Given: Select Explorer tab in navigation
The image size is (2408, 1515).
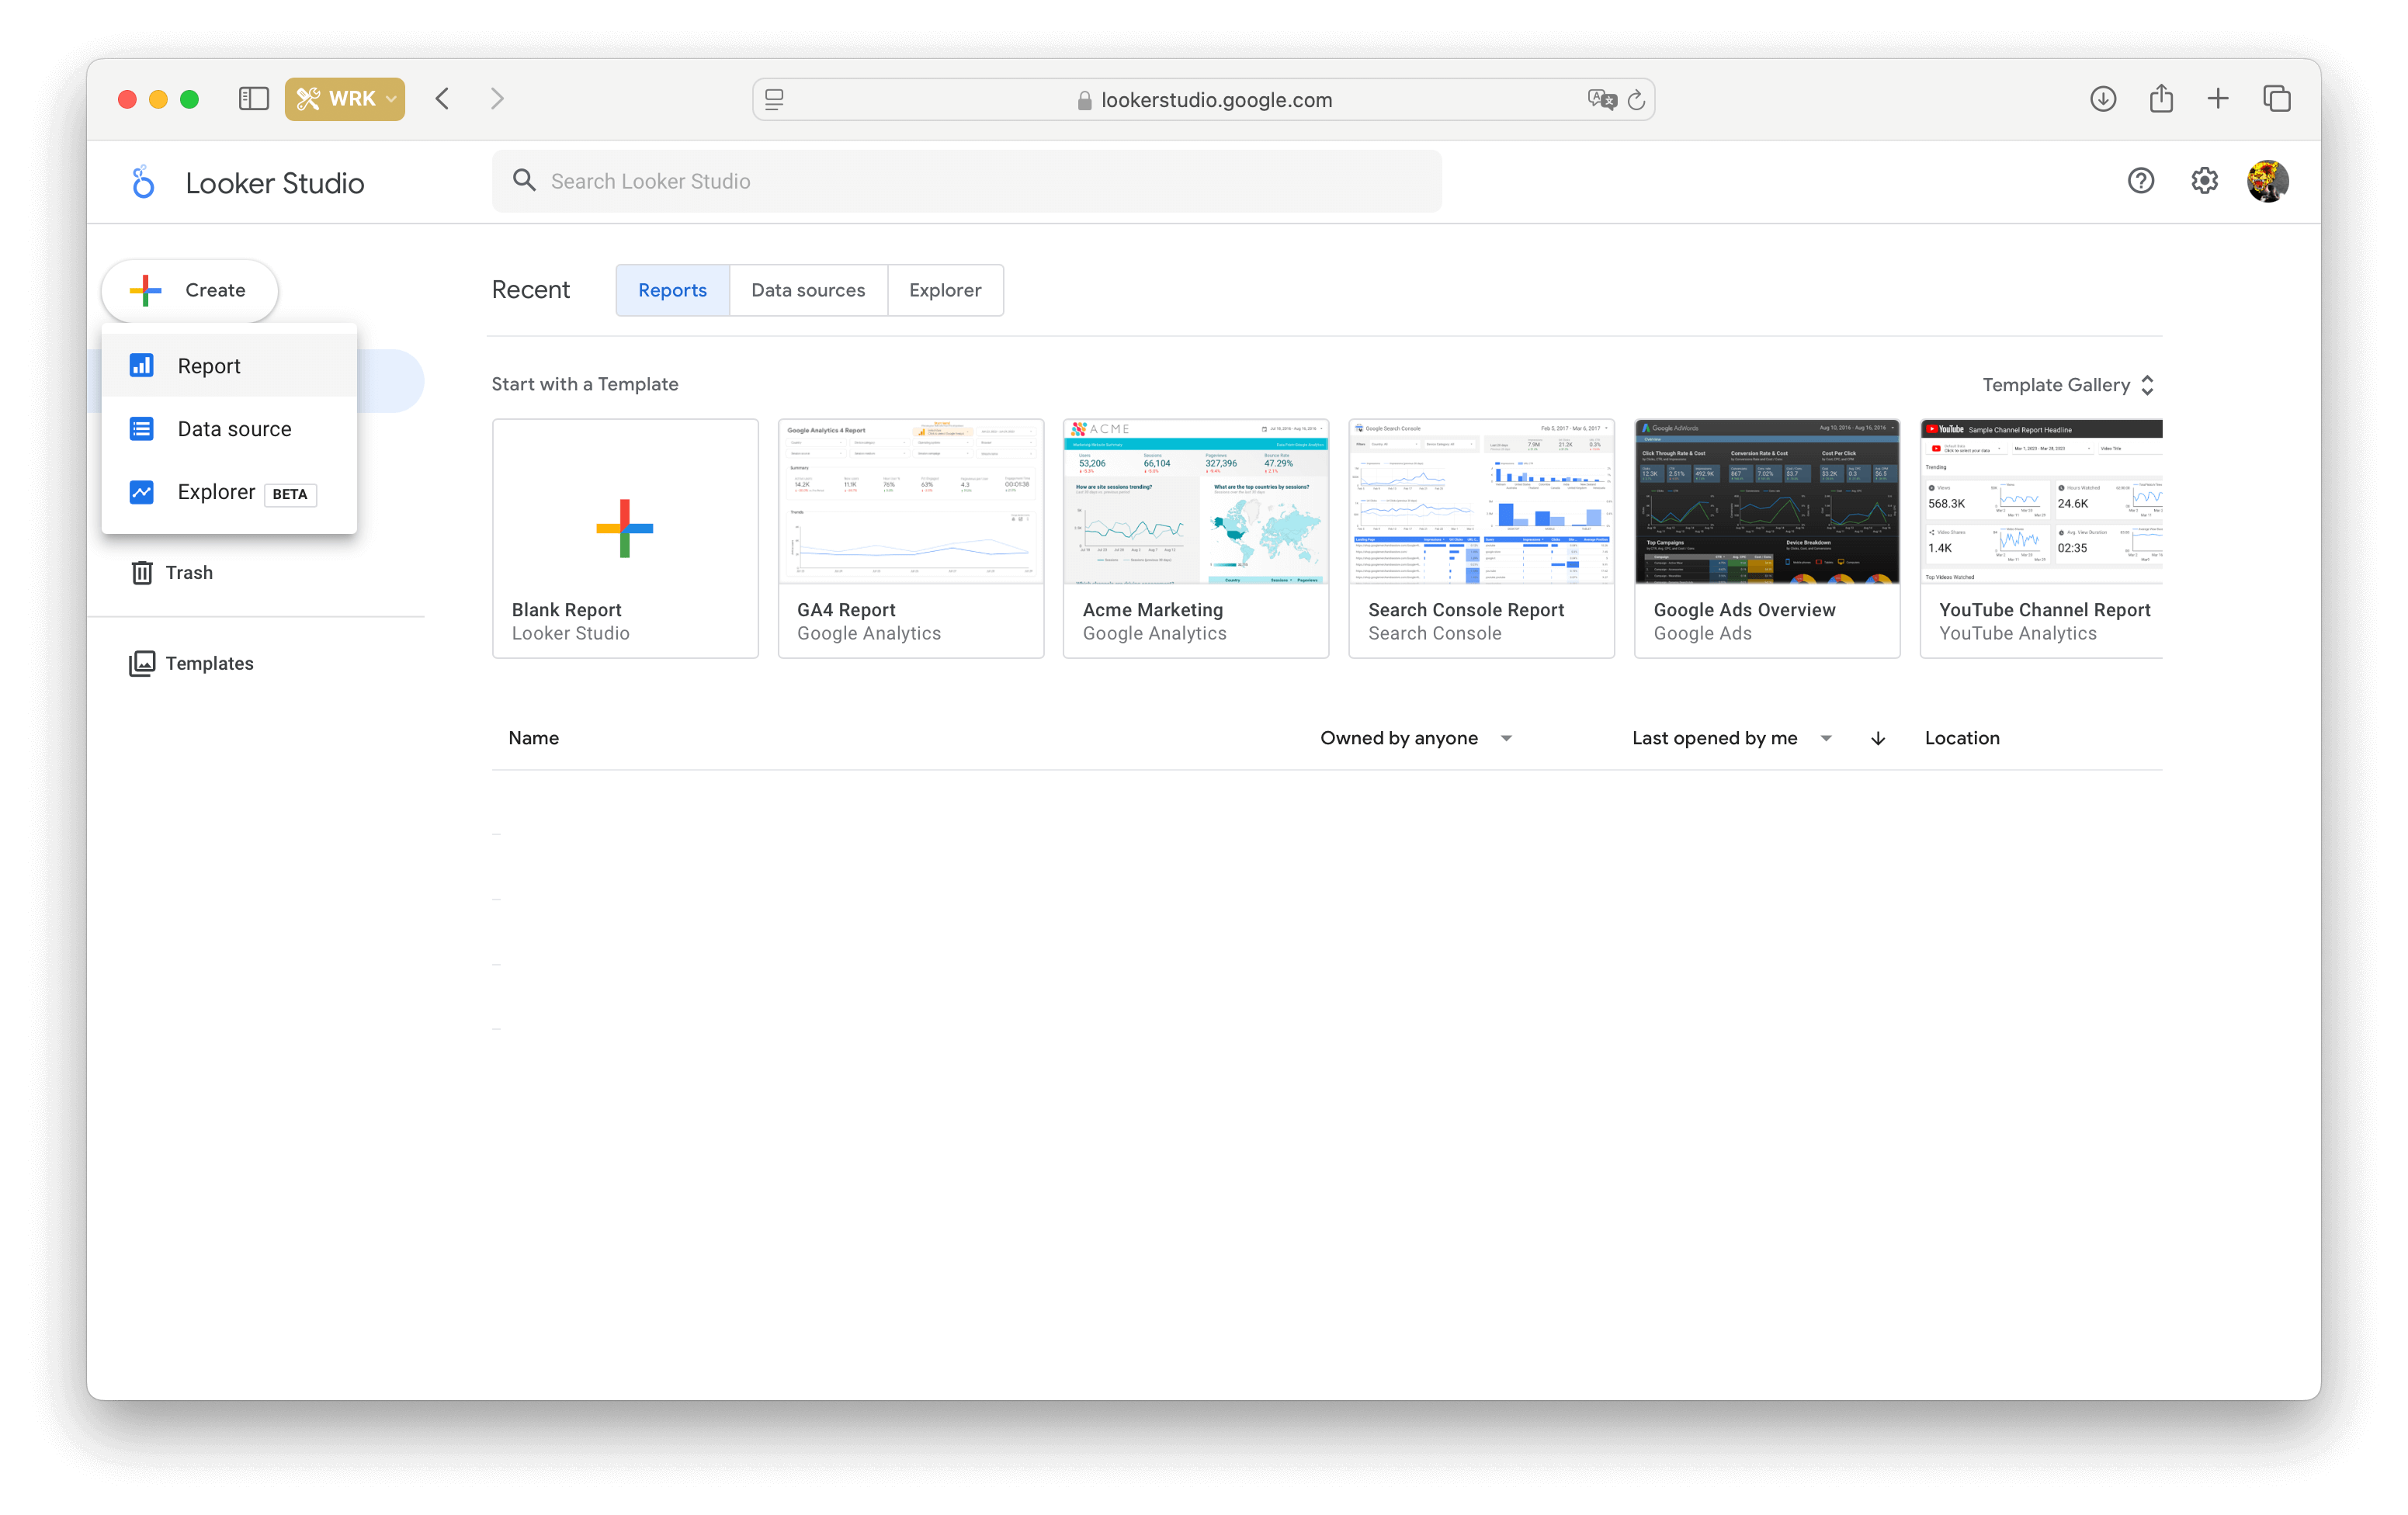Looking at the screenshot, I should click(x=944, y=289).
